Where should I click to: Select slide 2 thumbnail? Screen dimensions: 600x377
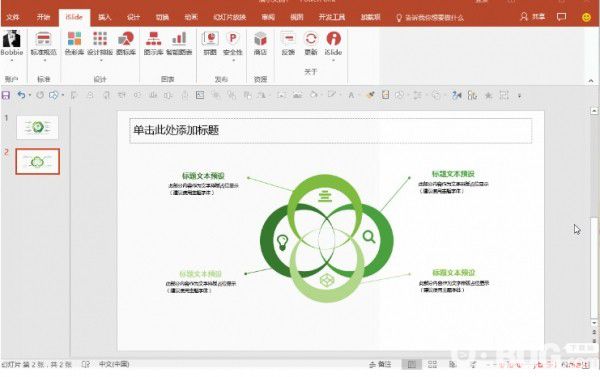tap(38, 162)
